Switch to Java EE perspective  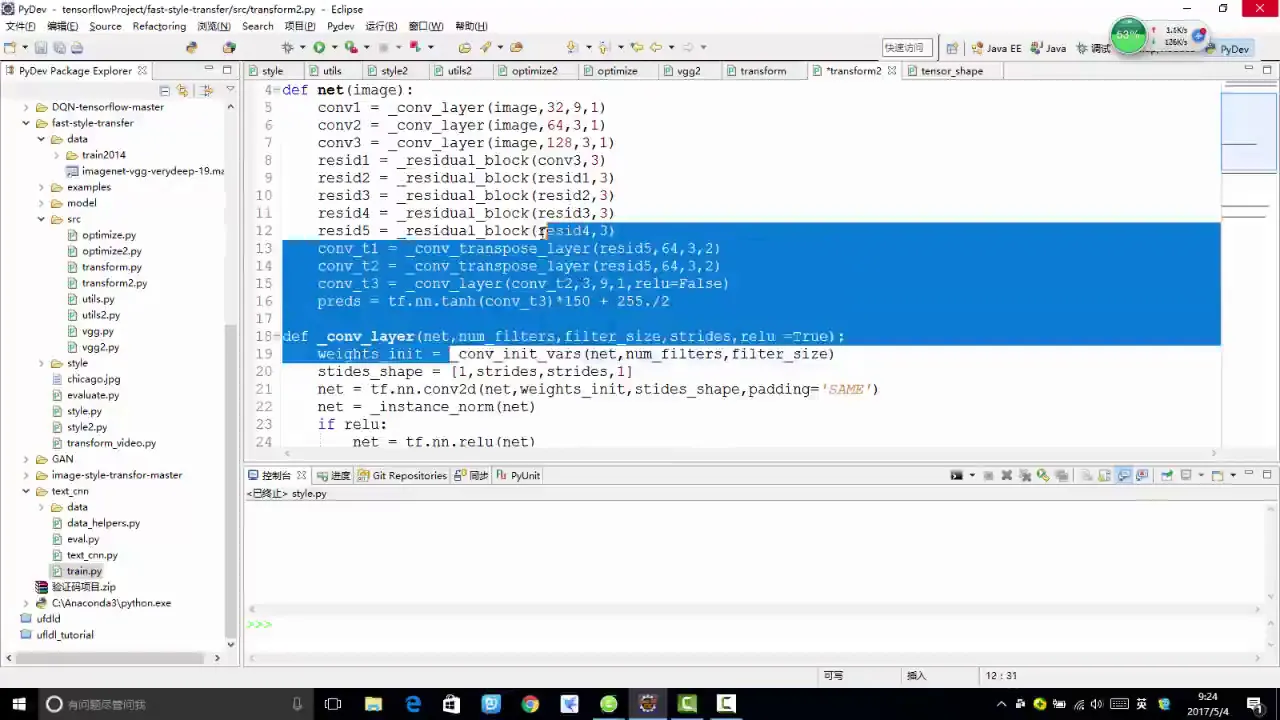[x=997, y=48]
